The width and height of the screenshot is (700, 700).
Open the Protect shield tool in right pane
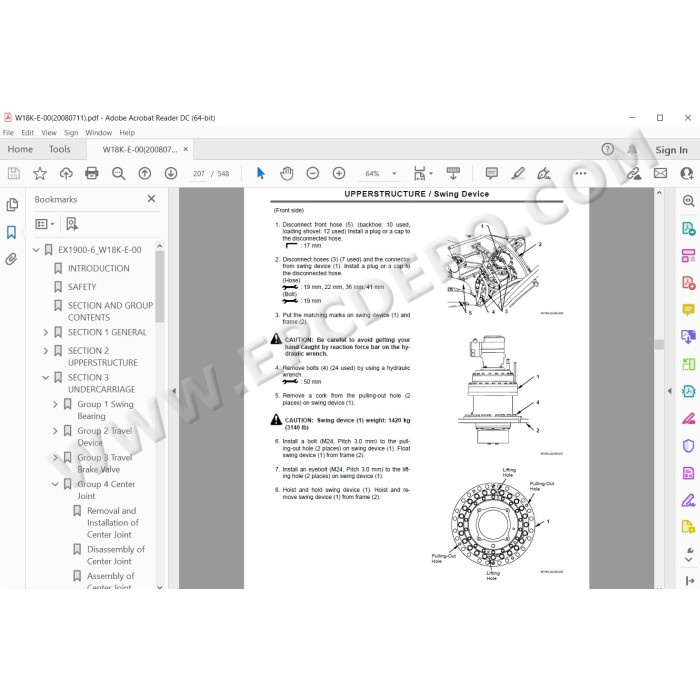point(688,445)
